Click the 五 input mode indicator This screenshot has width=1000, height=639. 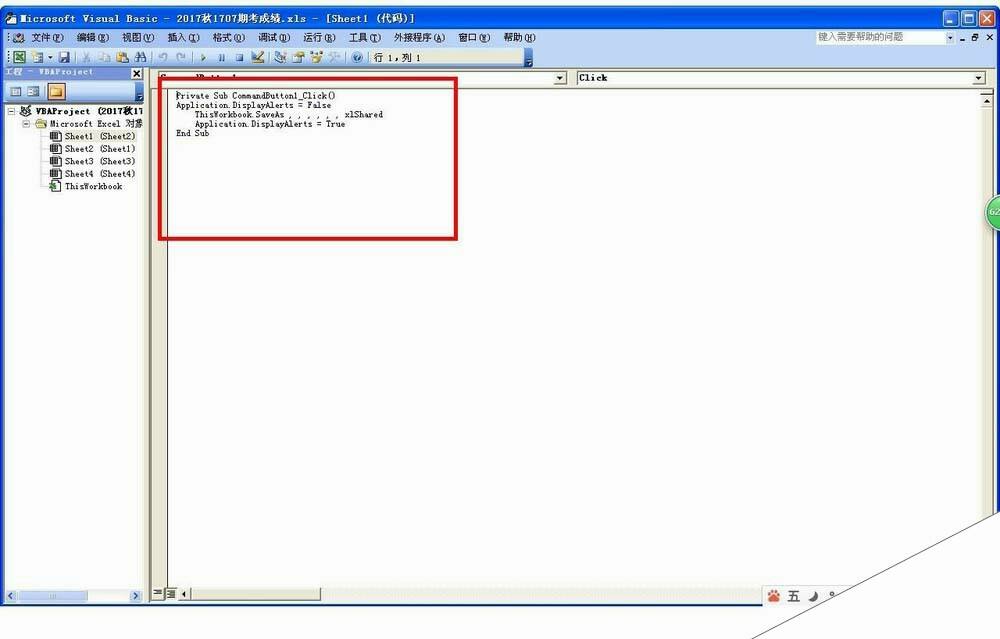tap(793, 596)
